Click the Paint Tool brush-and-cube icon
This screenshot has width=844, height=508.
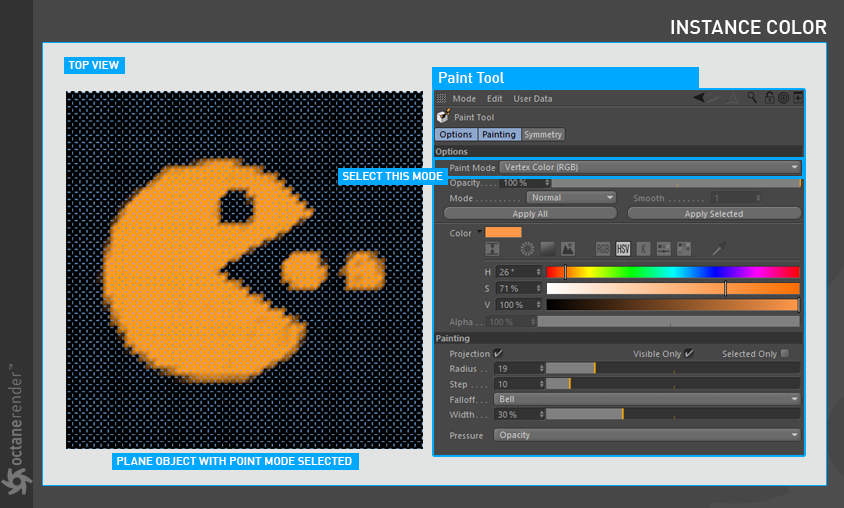point(443,116)
